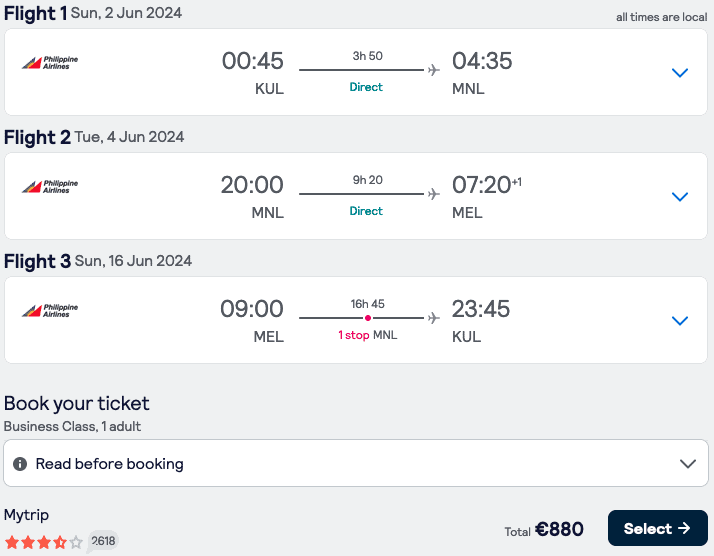This screenshot has width=714, height=556.
Task: Click the 2618 reviews count badge
Action: pyautogui.click(x=103, y=541)
